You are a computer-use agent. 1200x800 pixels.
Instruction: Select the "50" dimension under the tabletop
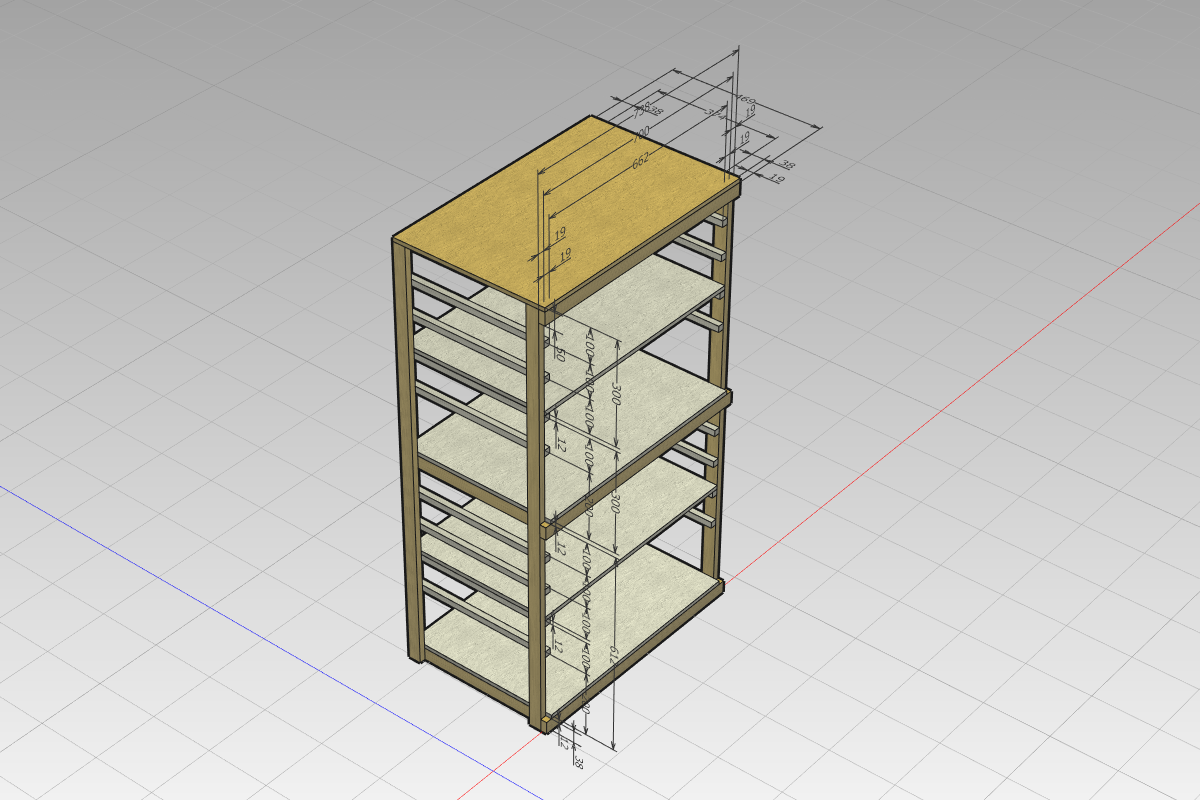coord(561,355)
